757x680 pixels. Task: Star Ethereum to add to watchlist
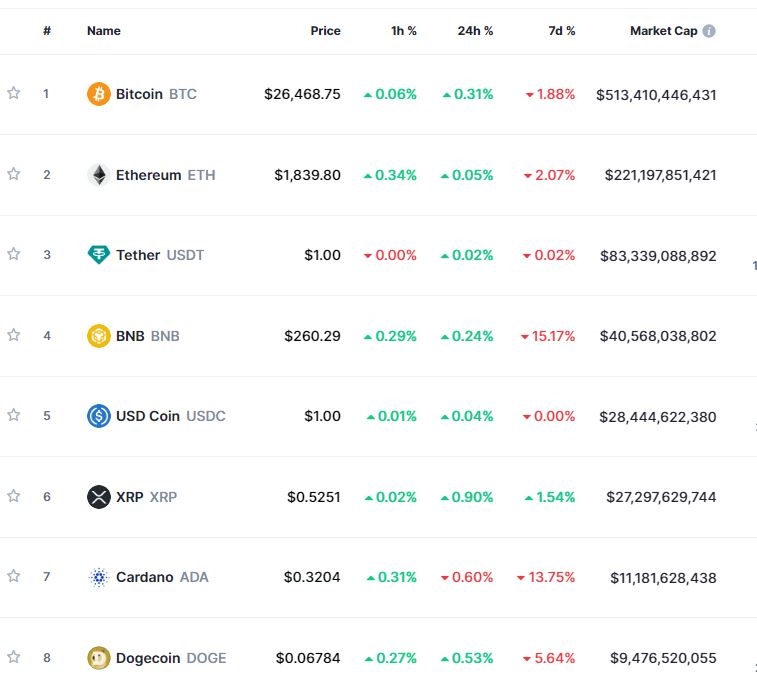(x=14, y=174)
